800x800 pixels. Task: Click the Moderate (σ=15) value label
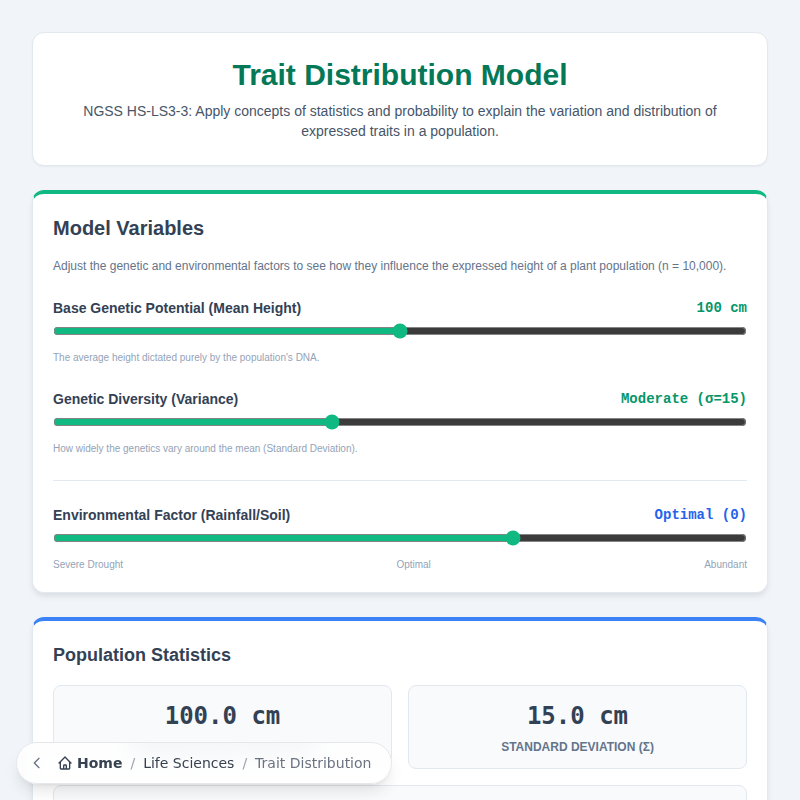click(683, 398)
